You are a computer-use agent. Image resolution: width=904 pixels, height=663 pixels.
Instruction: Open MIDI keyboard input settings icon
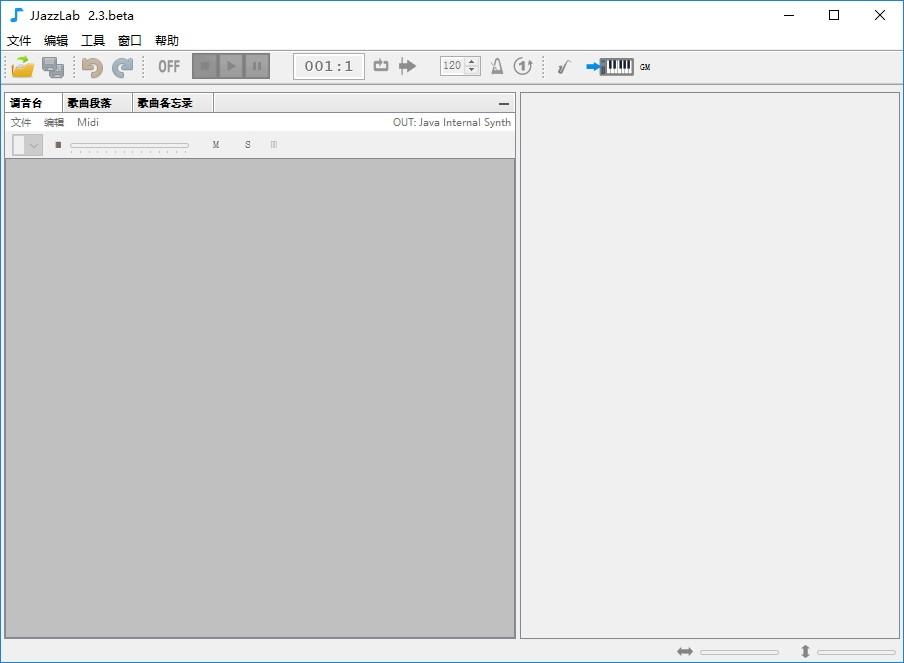(610, 67)
